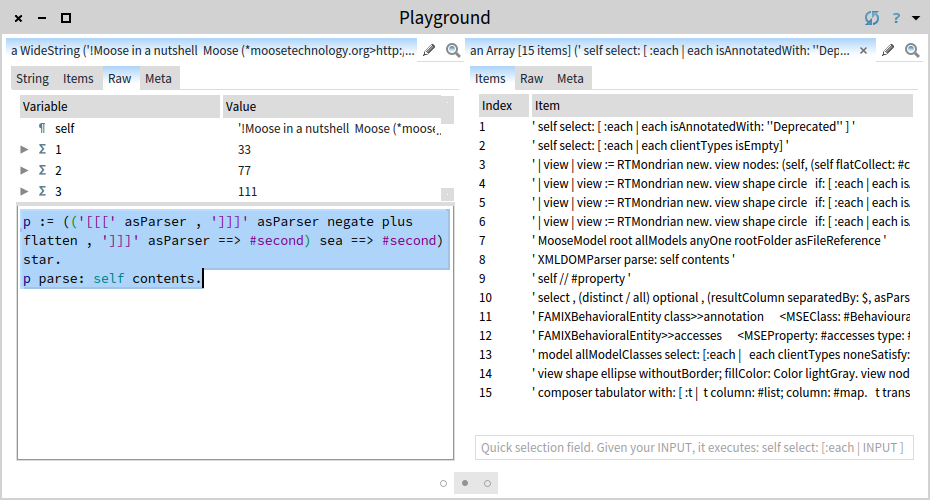This screenshot has height=500, width=930.
Task: Select item 15 'composer tabulator with'
Action: pyautogui.click(x=695, y=392)
